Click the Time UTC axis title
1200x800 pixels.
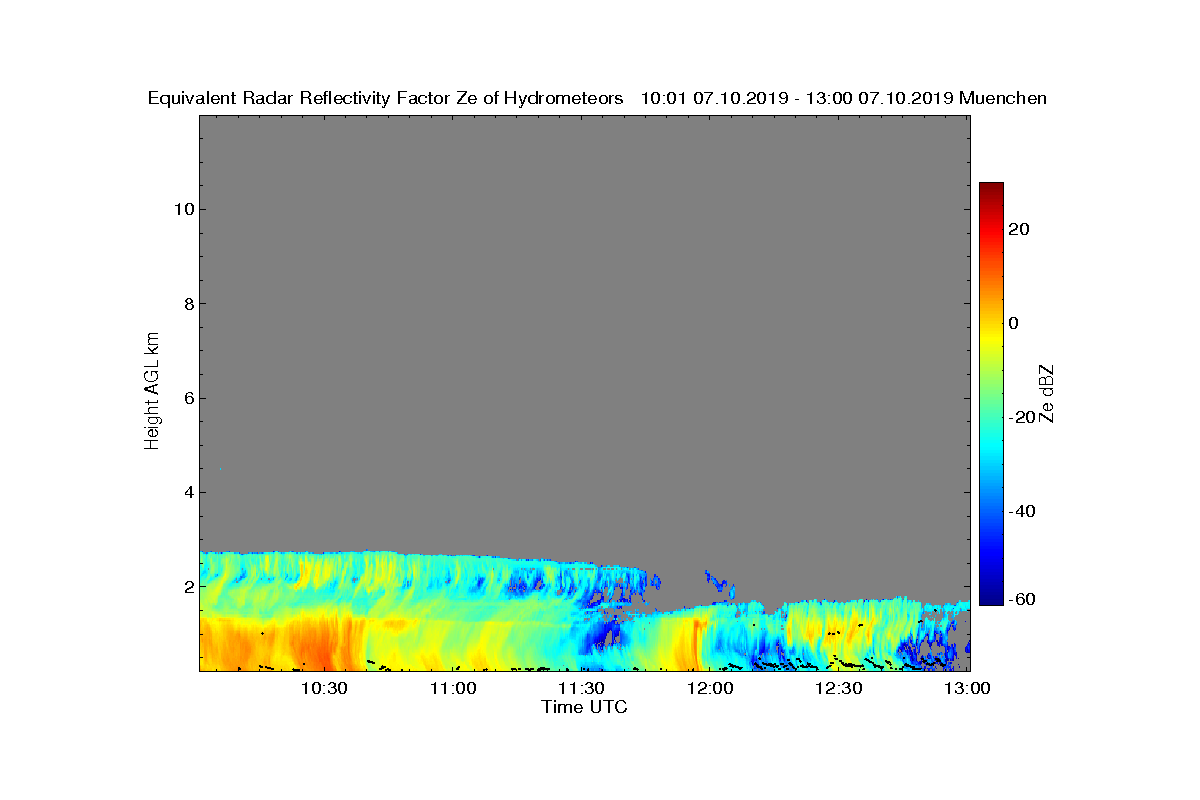pos(585,707)
